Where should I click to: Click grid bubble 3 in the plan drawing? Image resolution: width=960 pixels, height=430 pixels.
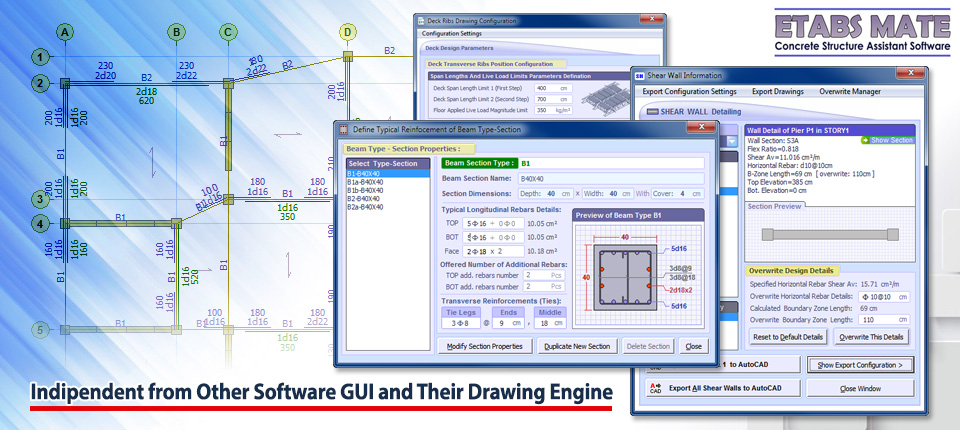[40, 199]
